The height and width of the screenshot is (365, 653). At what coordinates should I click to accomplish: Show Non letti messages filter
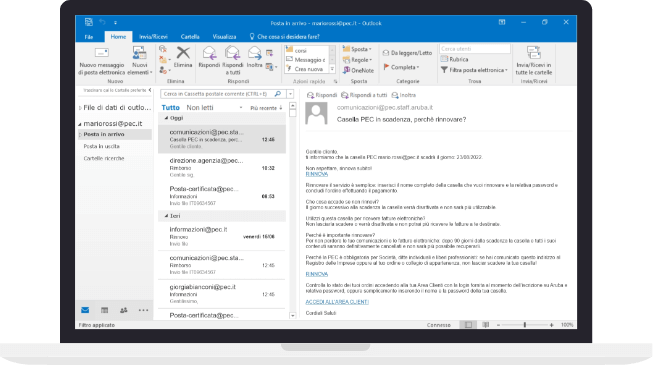tap(199, 108)
